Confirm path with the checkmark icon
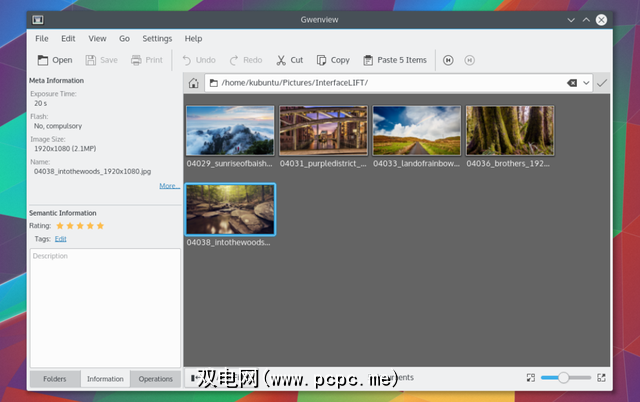Image resolution: width=640 pixels, height=402 pixels. (601, 84)
